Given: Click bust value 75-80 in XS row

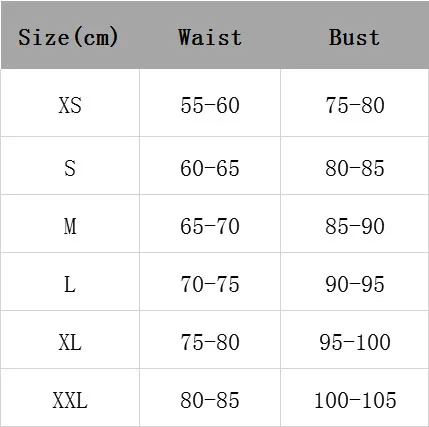Looking at the screenshot, I should point(355,105).
